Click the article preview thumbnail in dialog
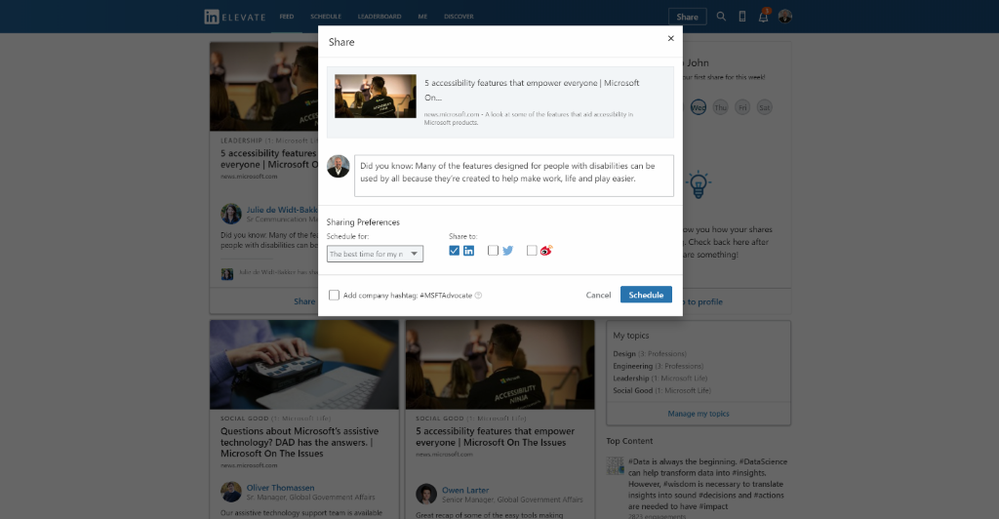 click(x=375, y=96)
